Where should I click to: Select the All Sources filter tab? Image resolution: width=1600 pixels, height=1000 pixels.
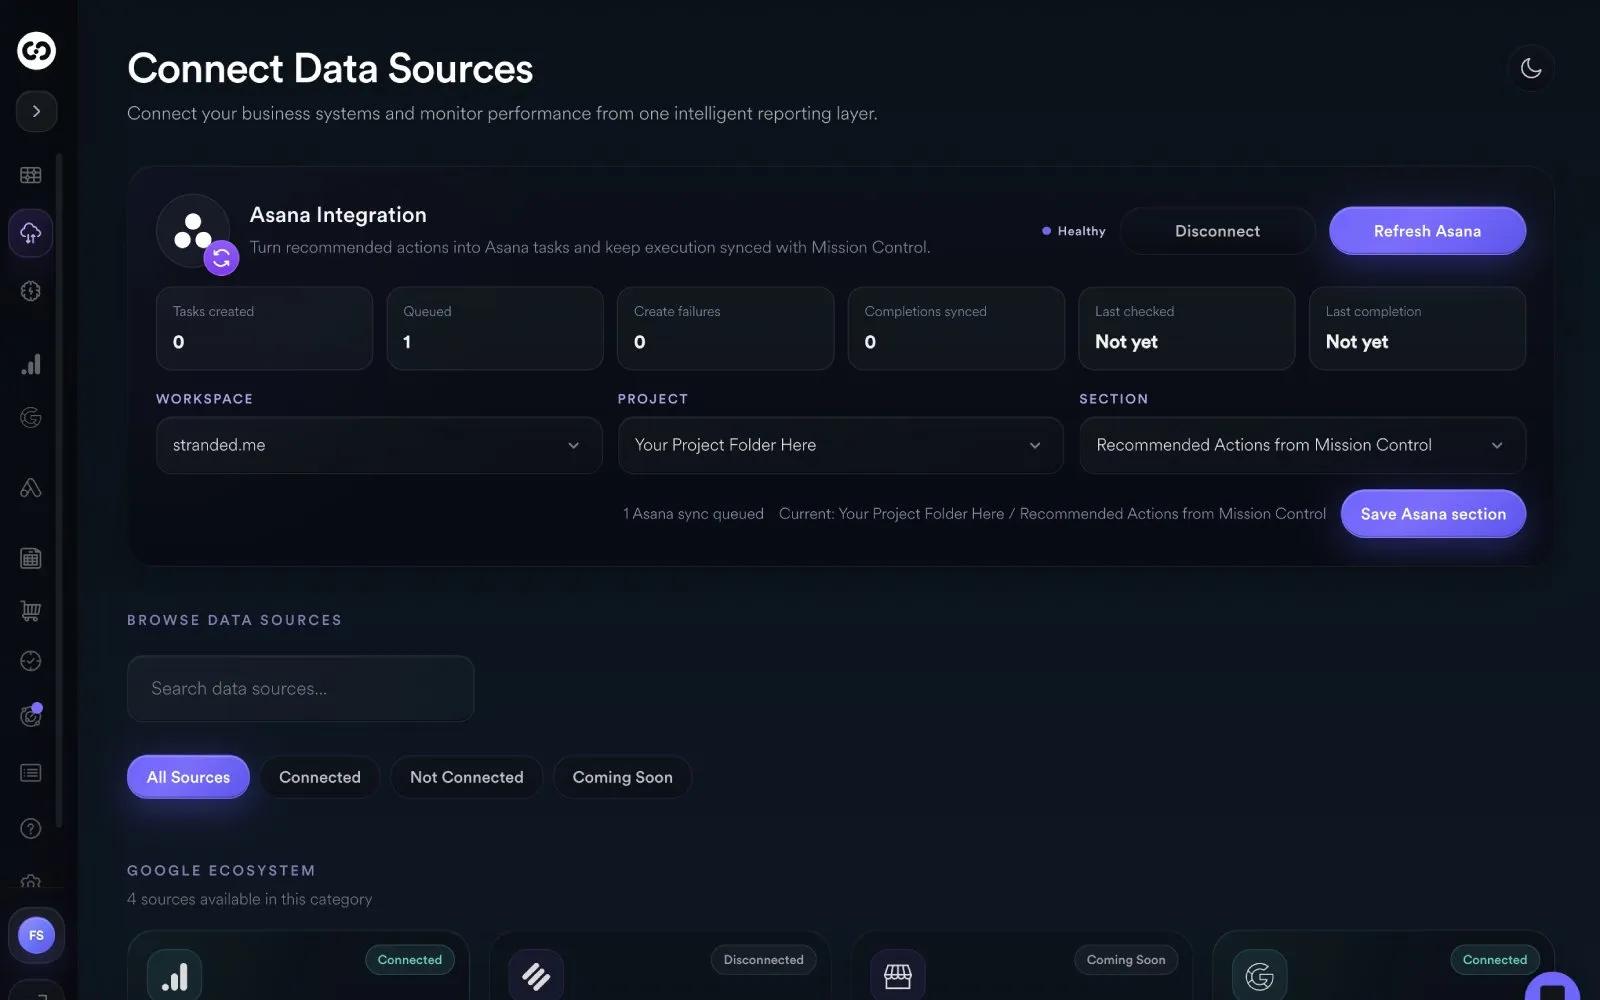188,777
